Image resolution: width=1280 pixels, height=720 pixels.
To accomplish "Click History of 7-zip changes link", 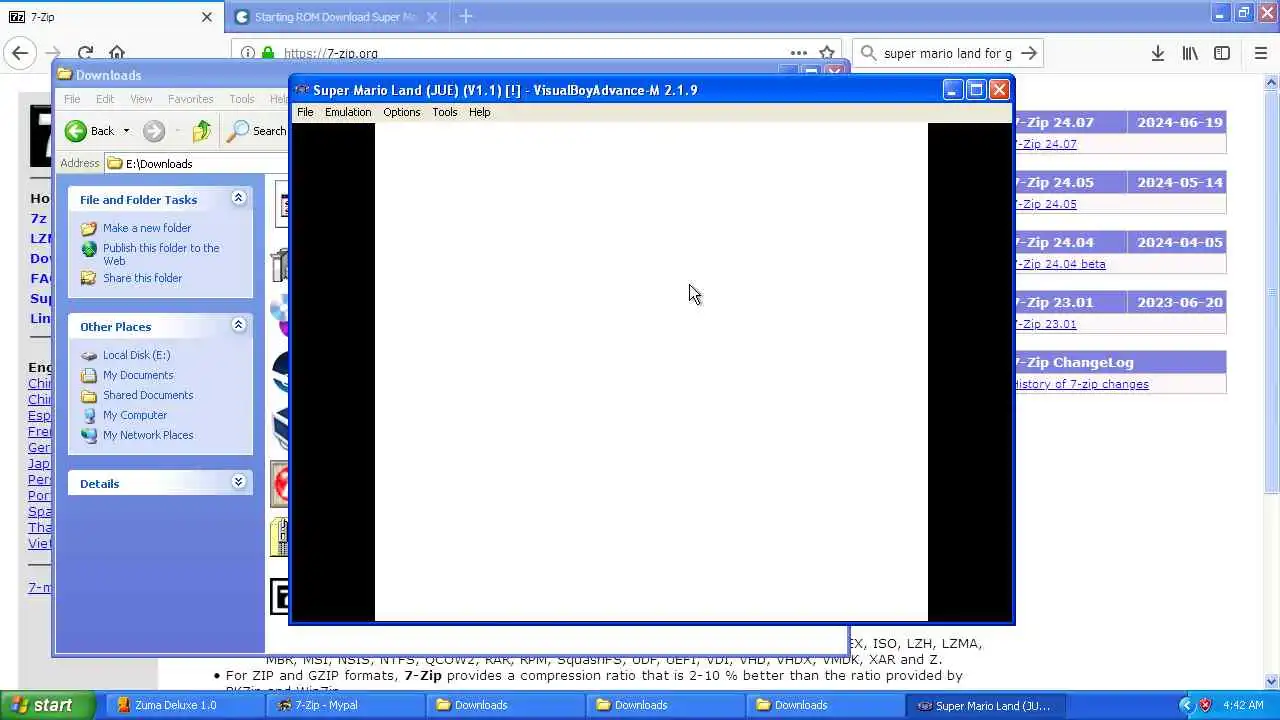I will (x=1081, y=384).
